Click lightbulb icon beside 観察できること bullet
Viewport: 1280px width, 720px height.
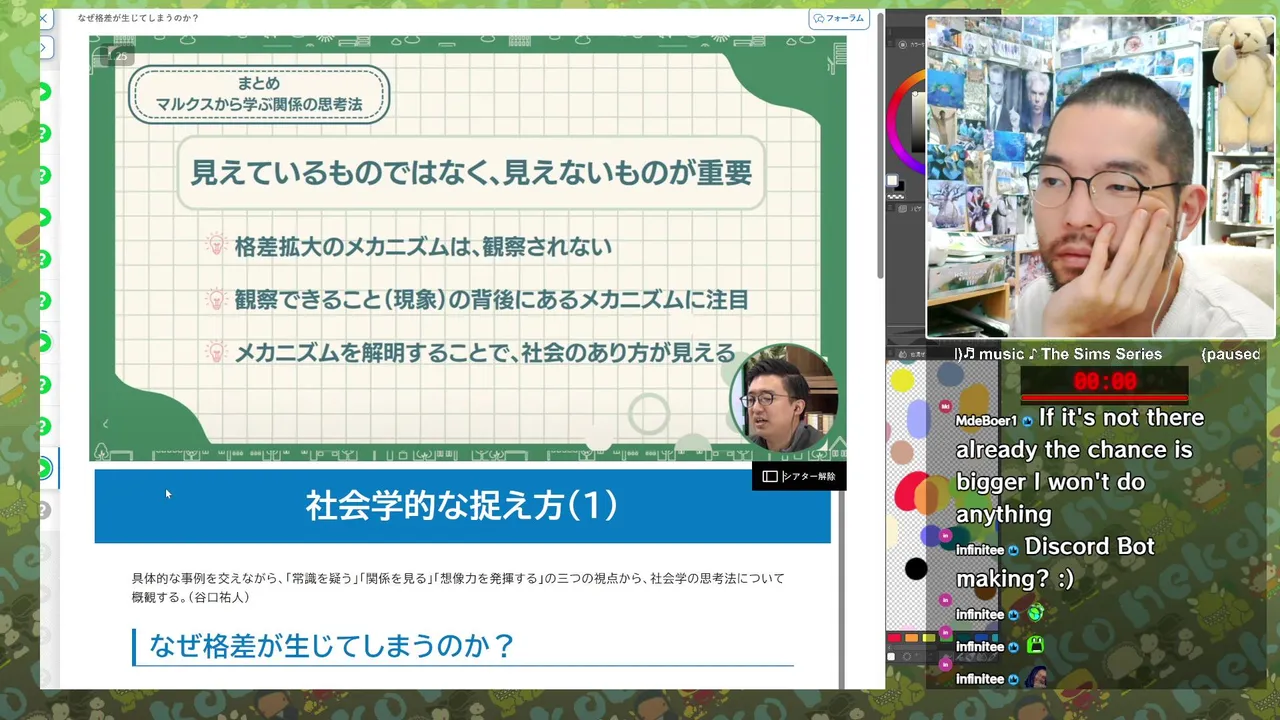[x=215, y=298]
